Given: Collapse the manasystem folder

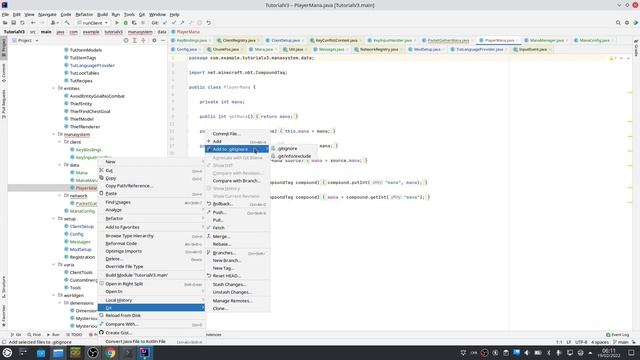Looking at the screenshot, I should 53,134.
